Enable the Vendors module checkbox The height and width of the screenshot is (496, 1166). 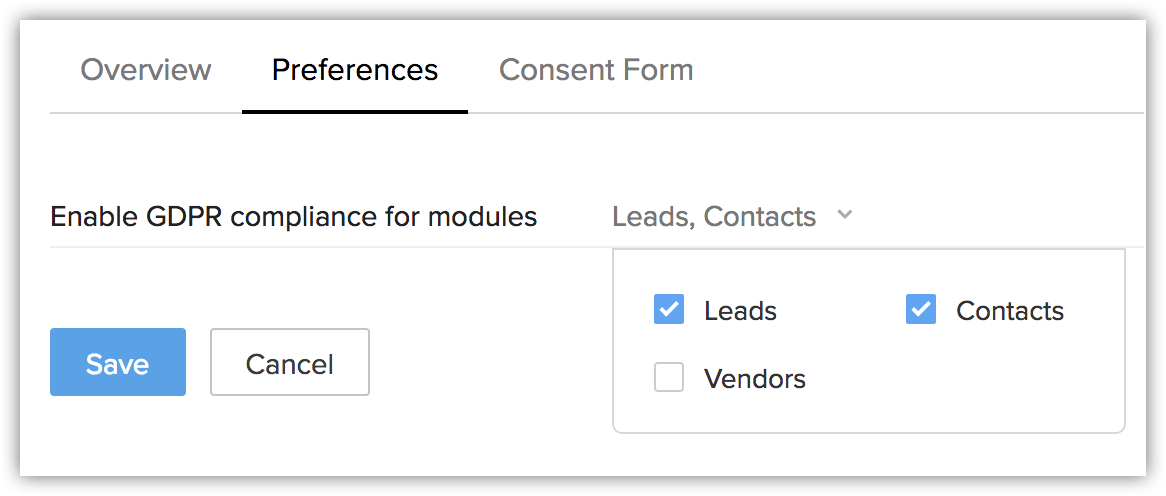click(669, 378)
